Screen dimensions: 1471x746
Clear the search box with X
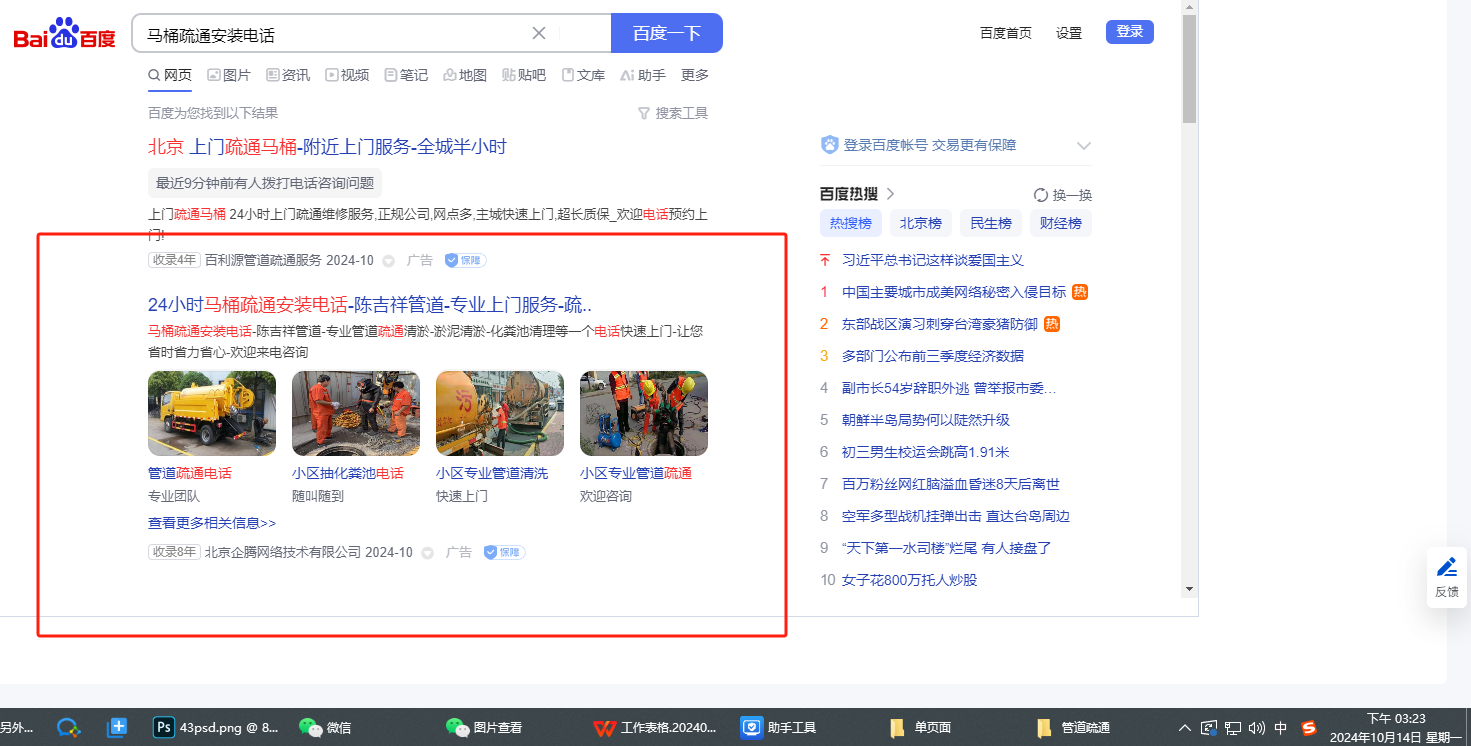pyautogui.click(x=539, y=33)
